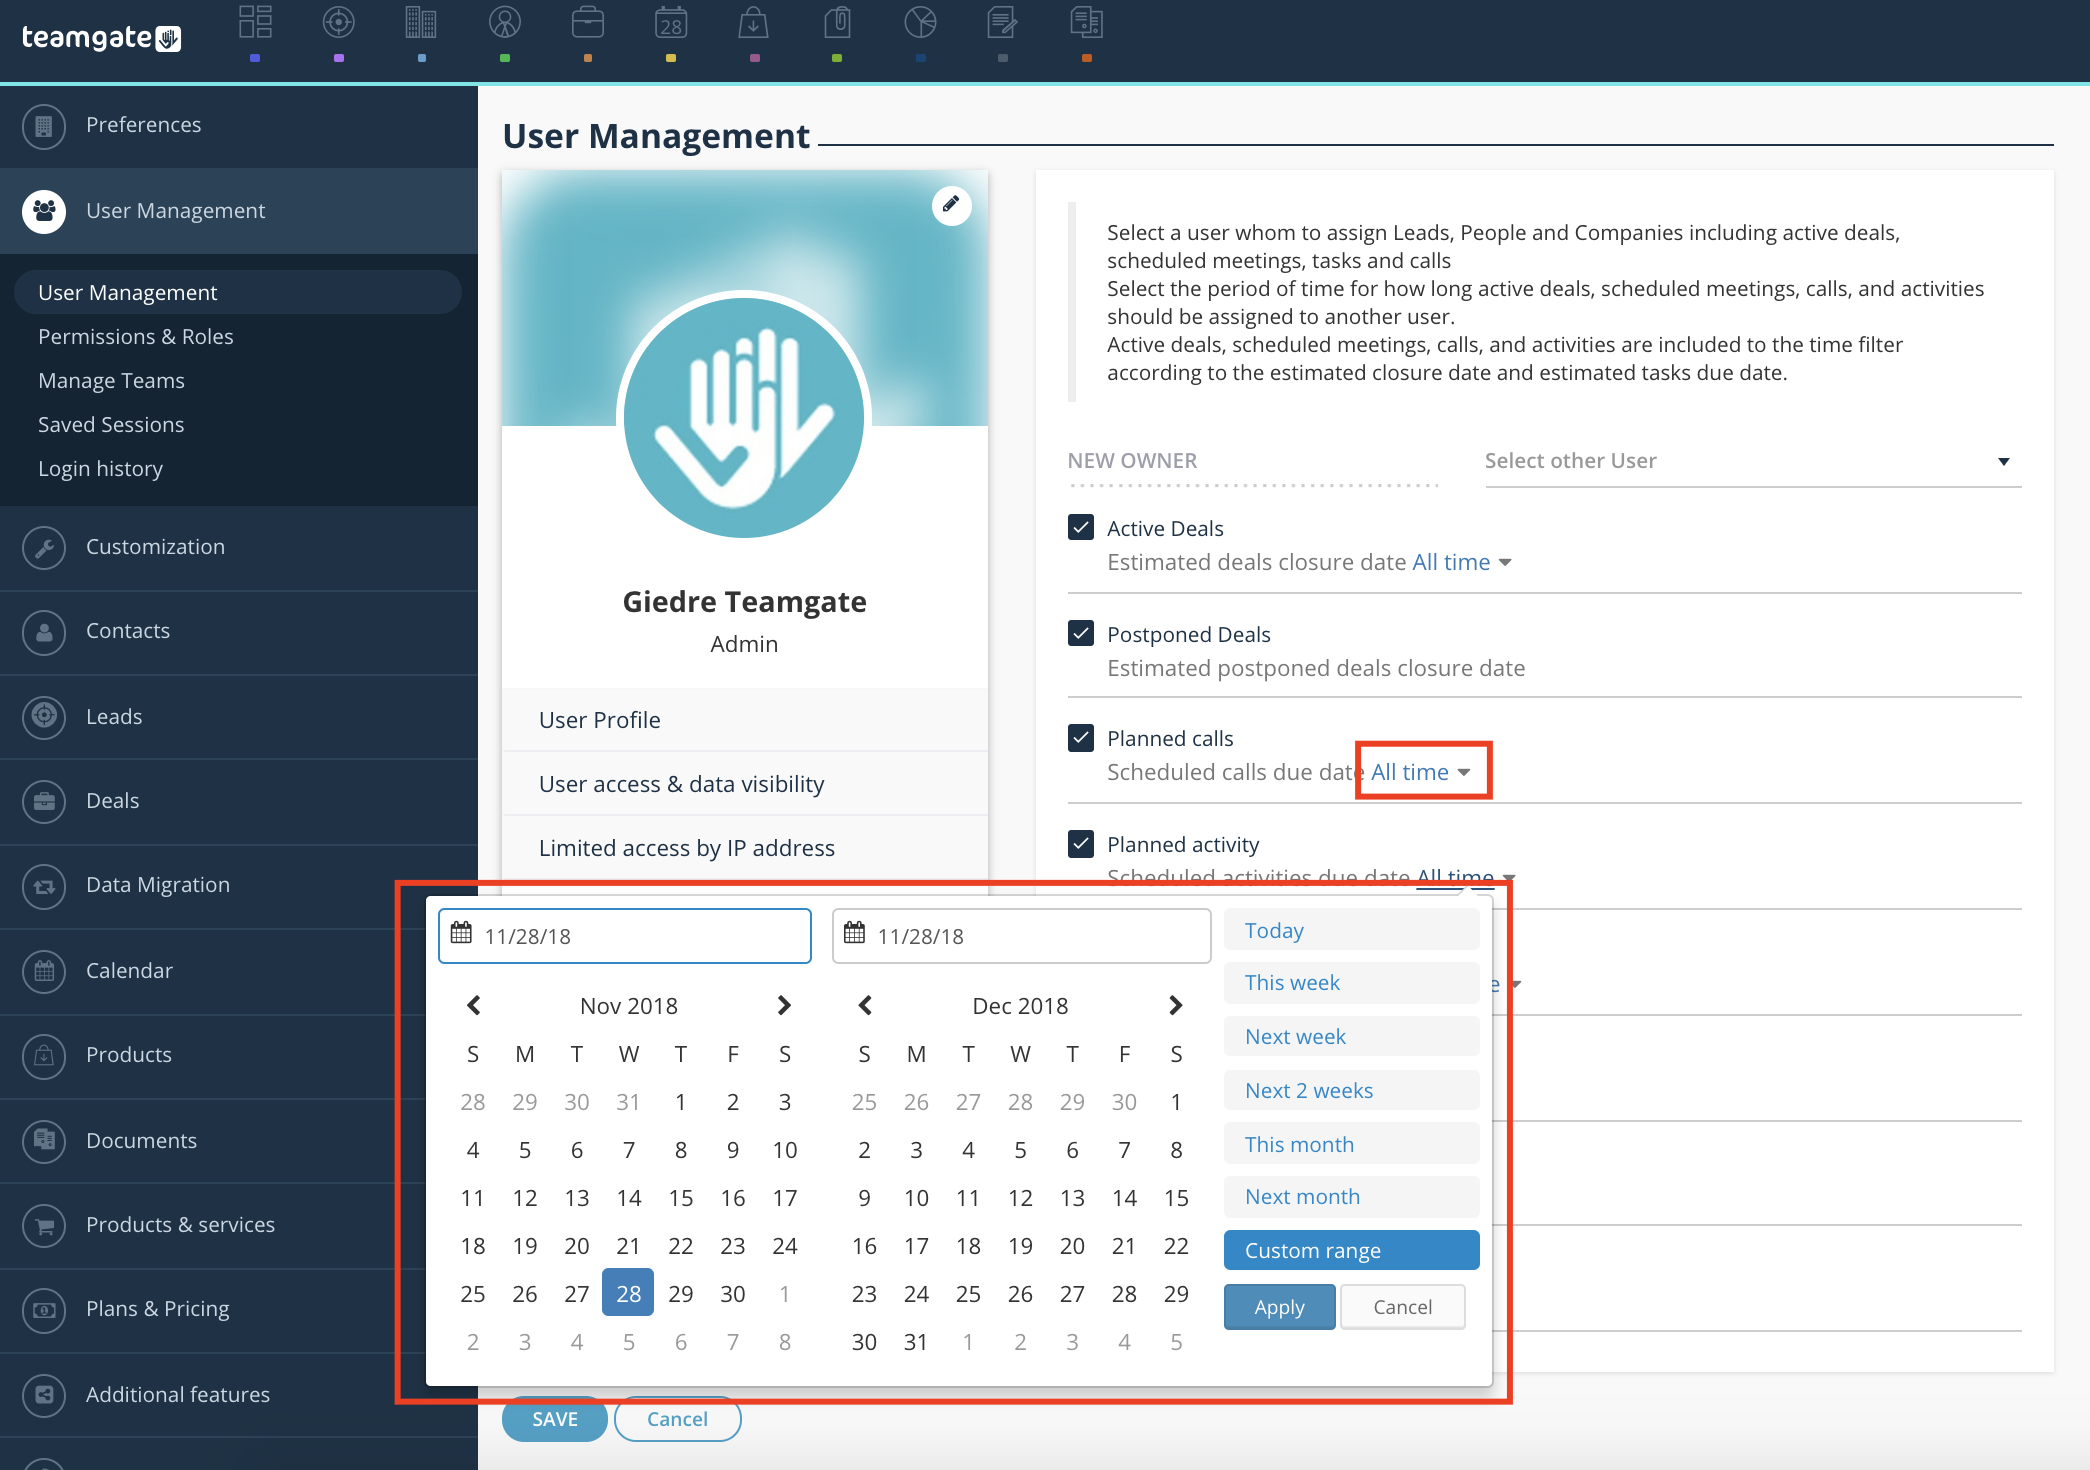Click the SAVE button
The image size is (2090, 1470).
coord(555,1419)
